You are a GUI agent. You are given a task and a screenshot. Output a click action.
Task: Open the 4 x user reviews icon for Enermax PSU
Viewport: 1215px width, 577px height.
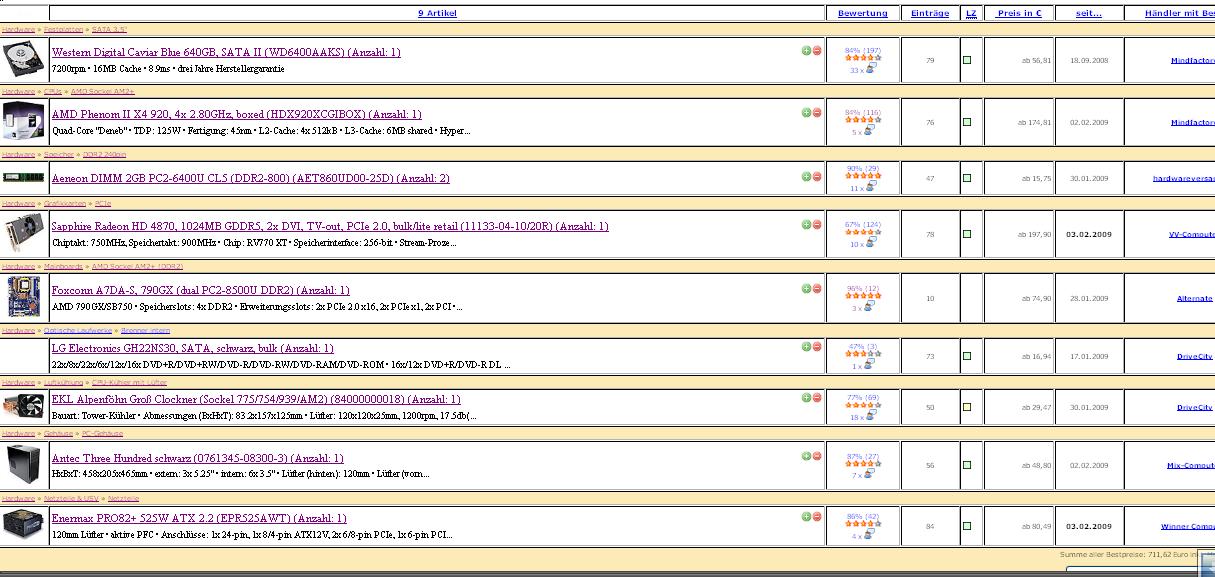pos(870,536)
